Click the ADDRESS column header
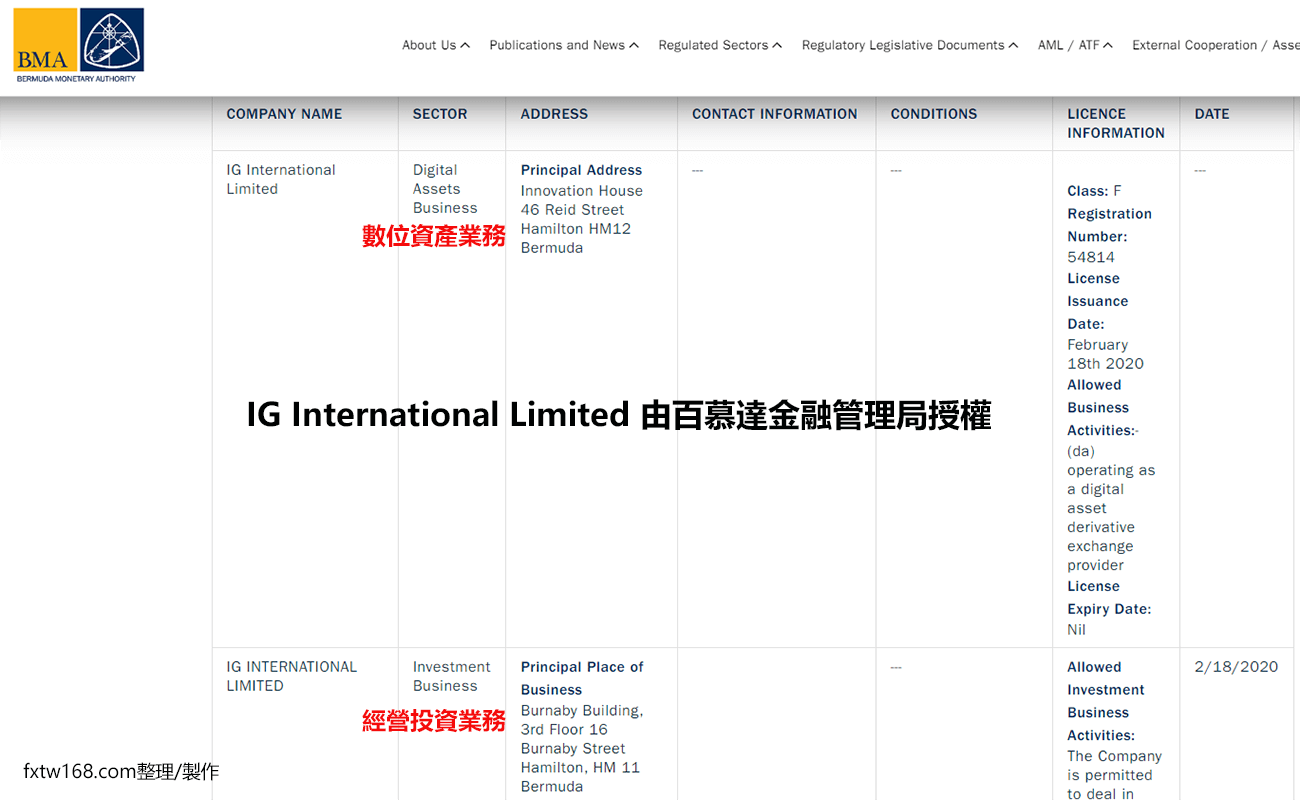This screenshot has height=800, width=1300. pyautogui.click(x=554, y=113)
